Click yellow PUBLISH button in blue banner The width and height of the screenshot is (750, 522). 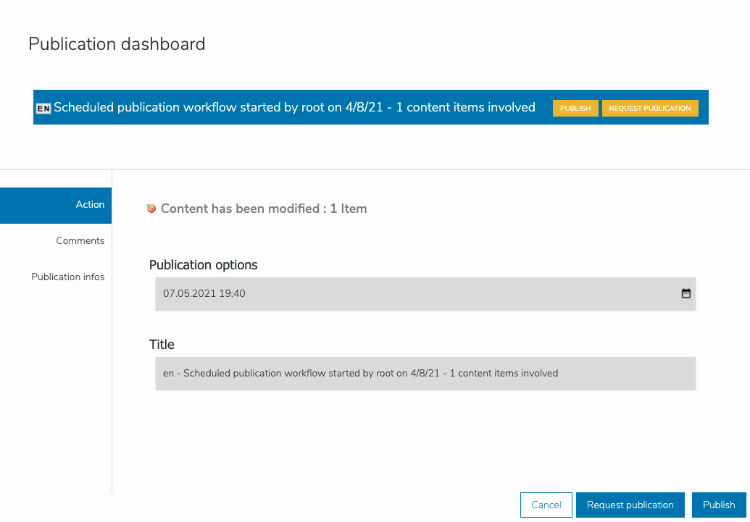[x=575, y=108]
